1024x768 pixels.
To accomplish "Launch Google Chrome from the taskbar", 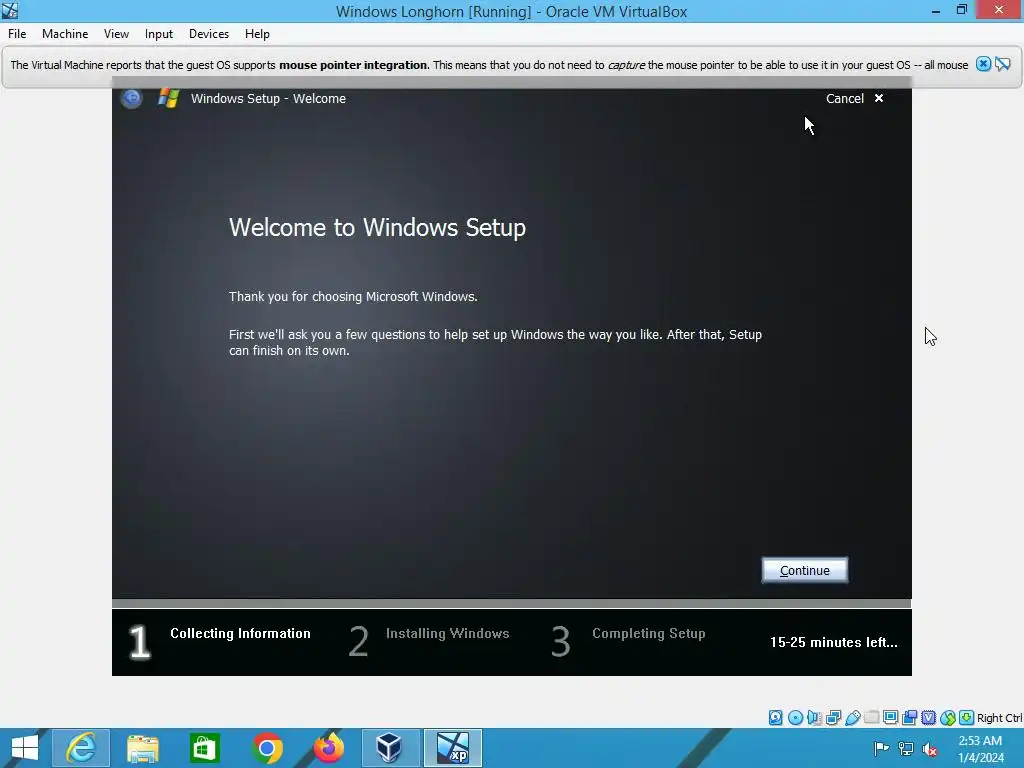I will [x=266, y=748].
